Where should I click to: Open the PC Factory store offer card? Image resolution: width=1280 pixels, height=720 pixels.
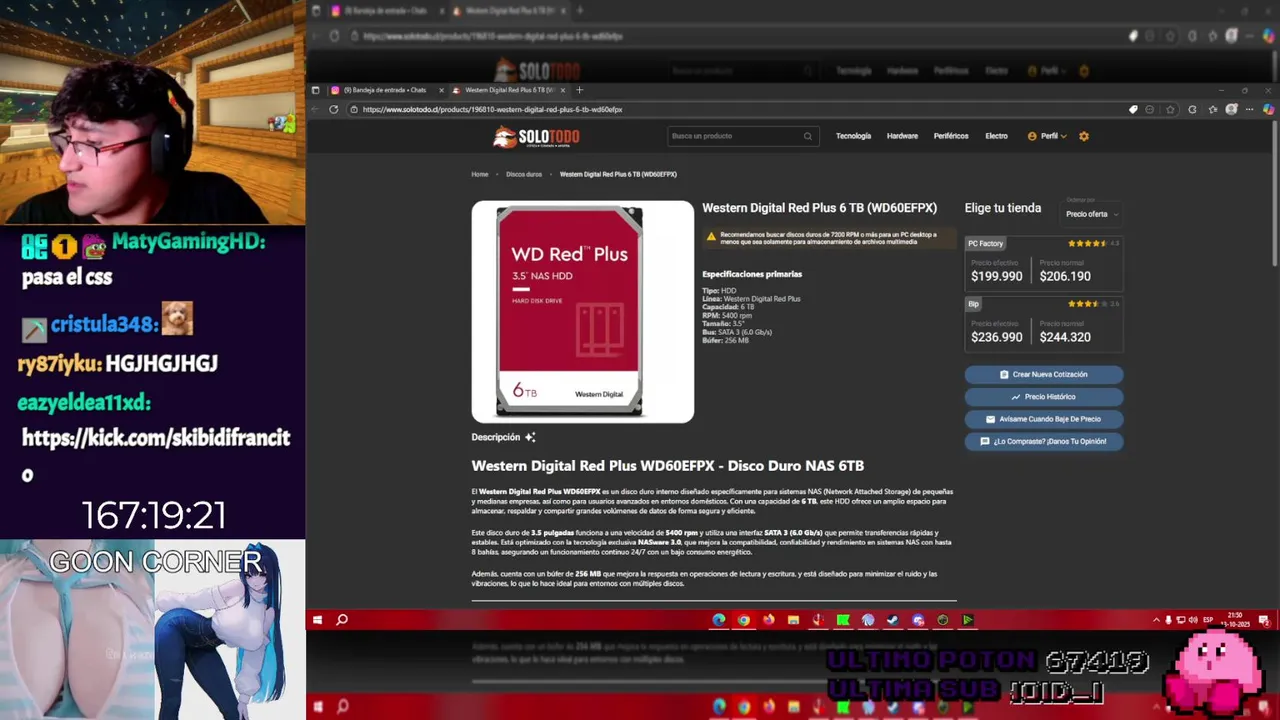click(1044, 264)
